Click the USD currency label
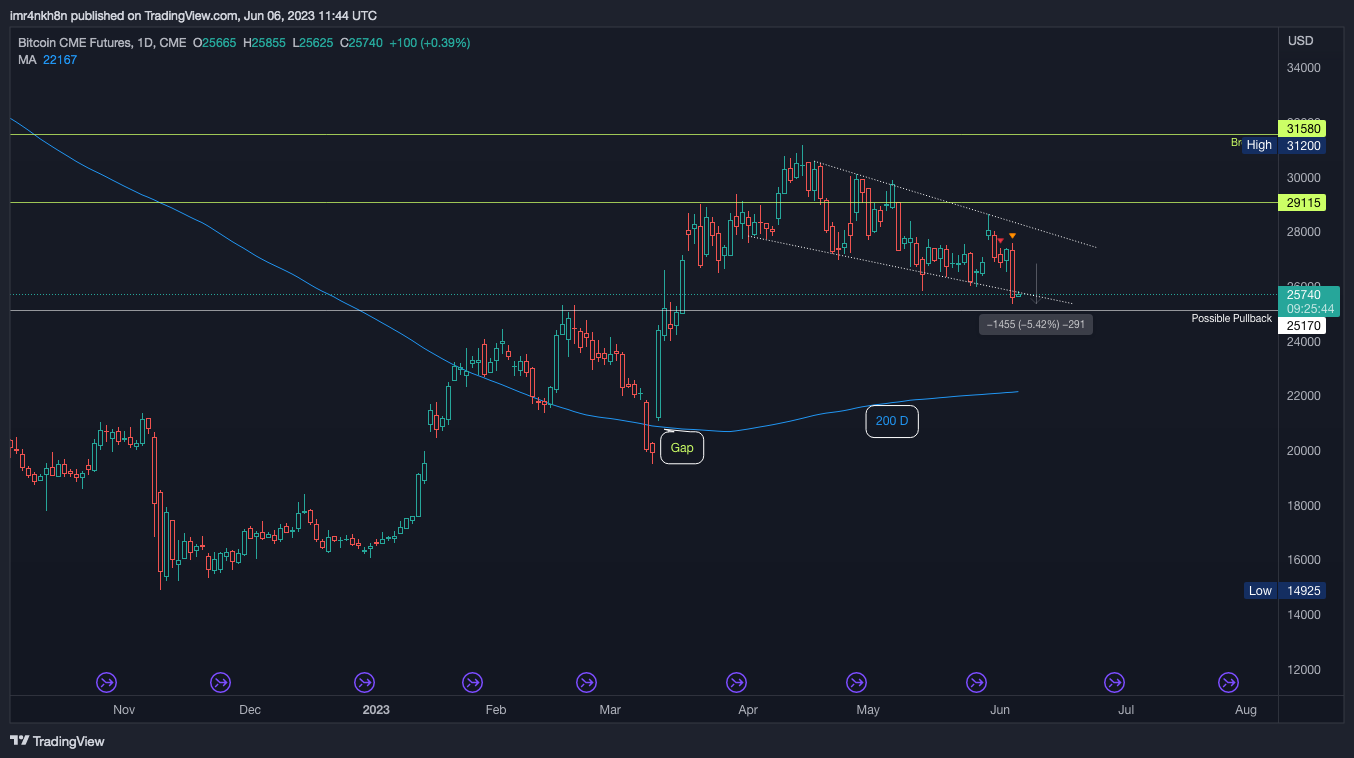Viewport: 1354px width, 758px height. pyautogui.click(x=1301, y=41)
